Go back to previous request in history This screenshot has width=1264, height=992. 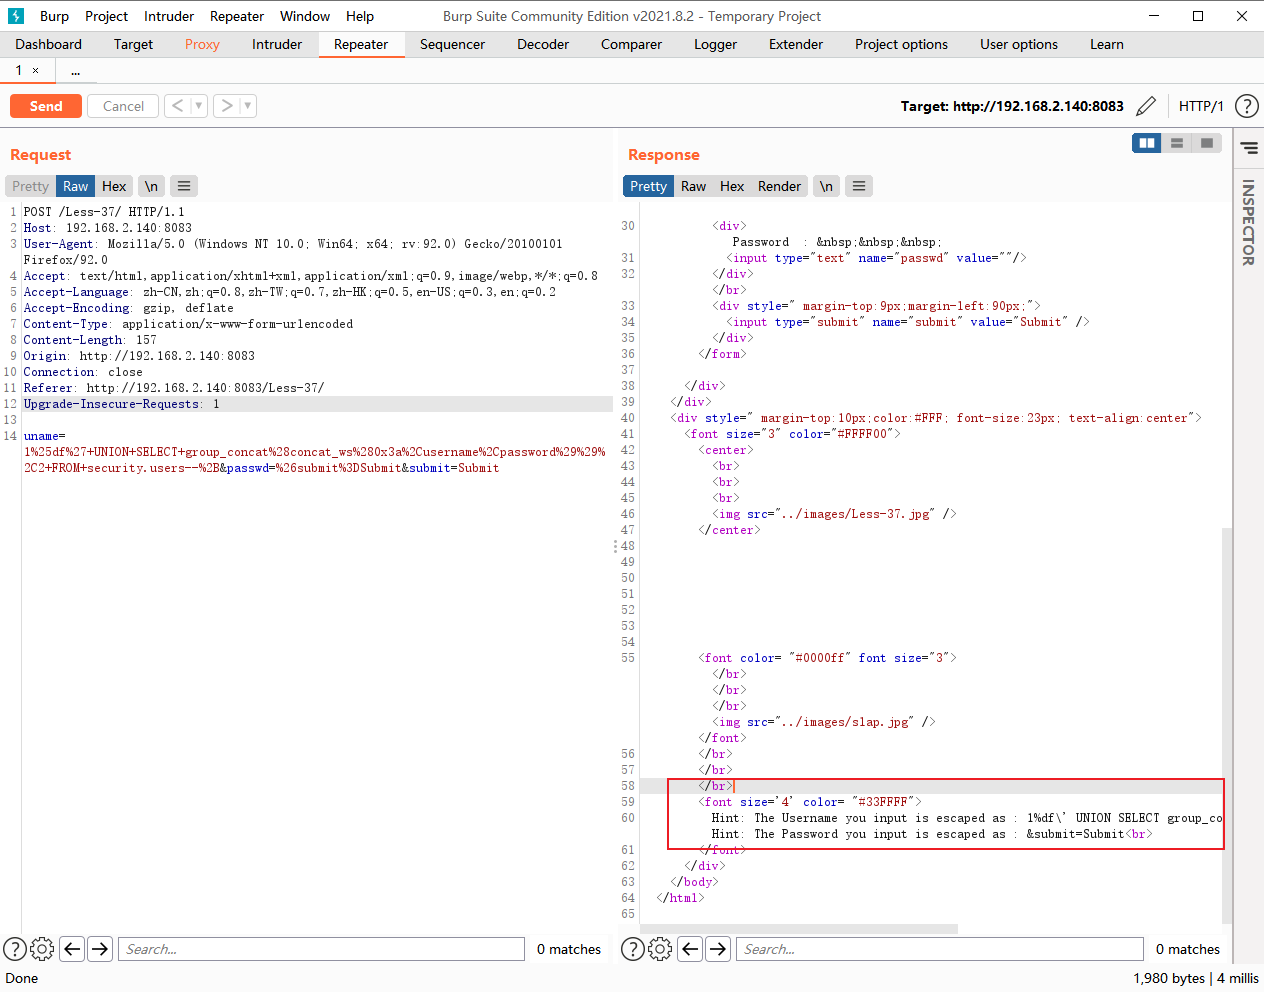coord(177,106)
